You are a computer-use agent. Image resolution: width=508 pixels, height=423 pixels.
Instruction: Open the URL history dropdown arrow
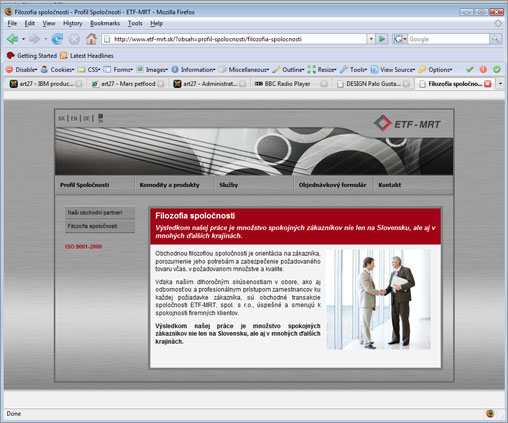point(371,39)
